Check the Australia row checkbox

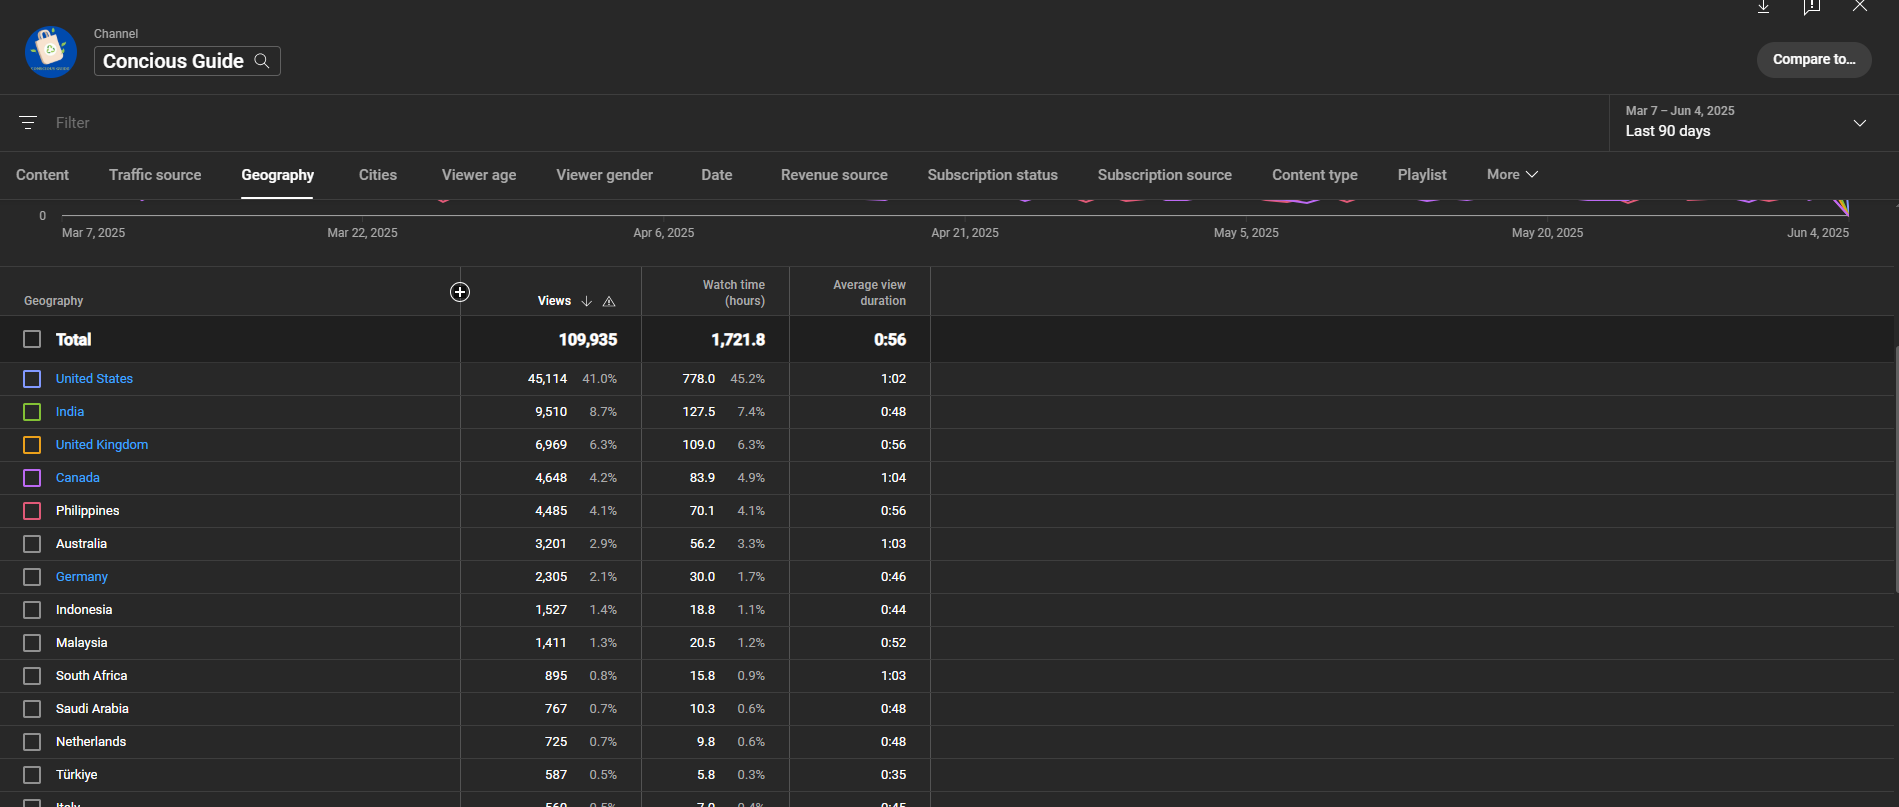coord(32,544)
